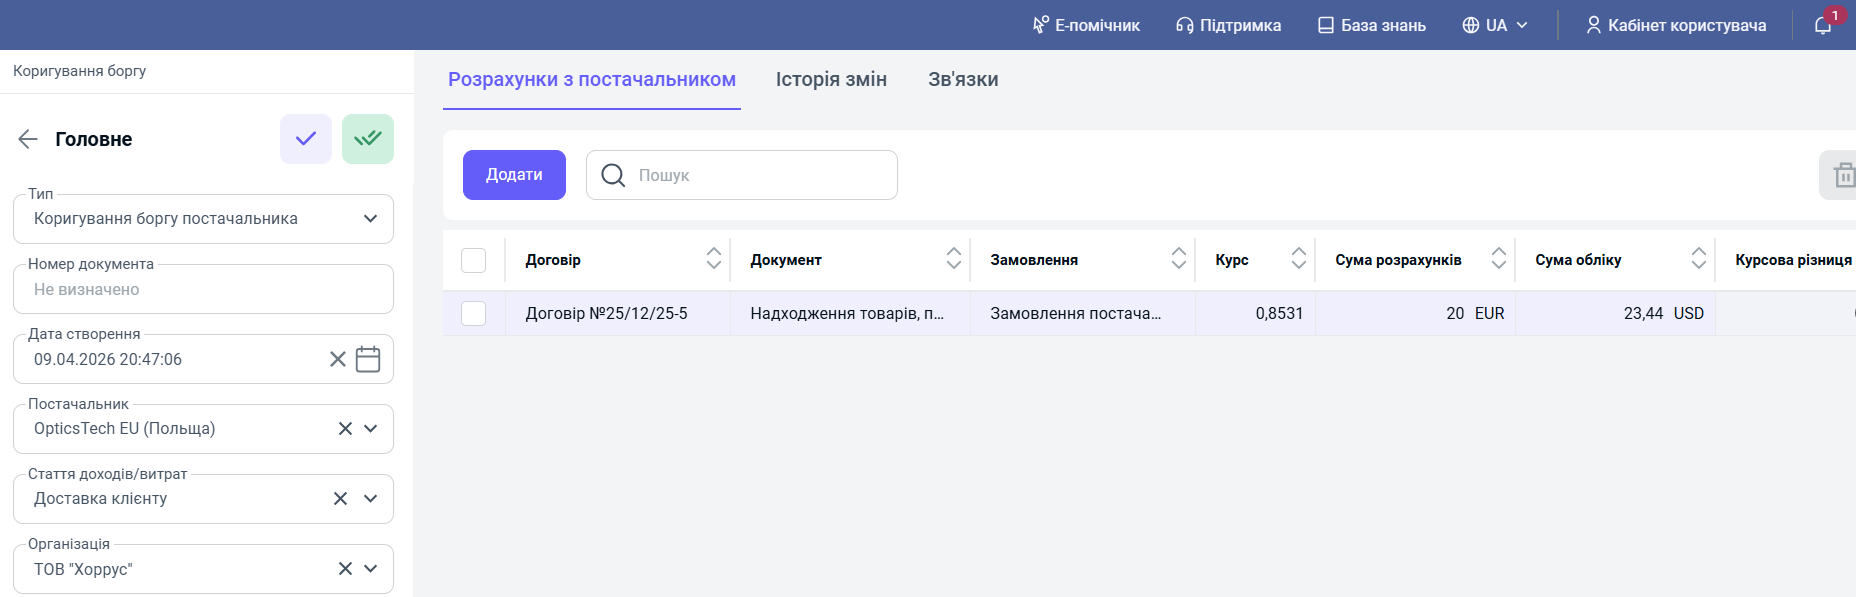Image resolution: width=1856 pixels, height=597 pixels.
Task: Switch to the Історія змін tab
Action: 831,80
